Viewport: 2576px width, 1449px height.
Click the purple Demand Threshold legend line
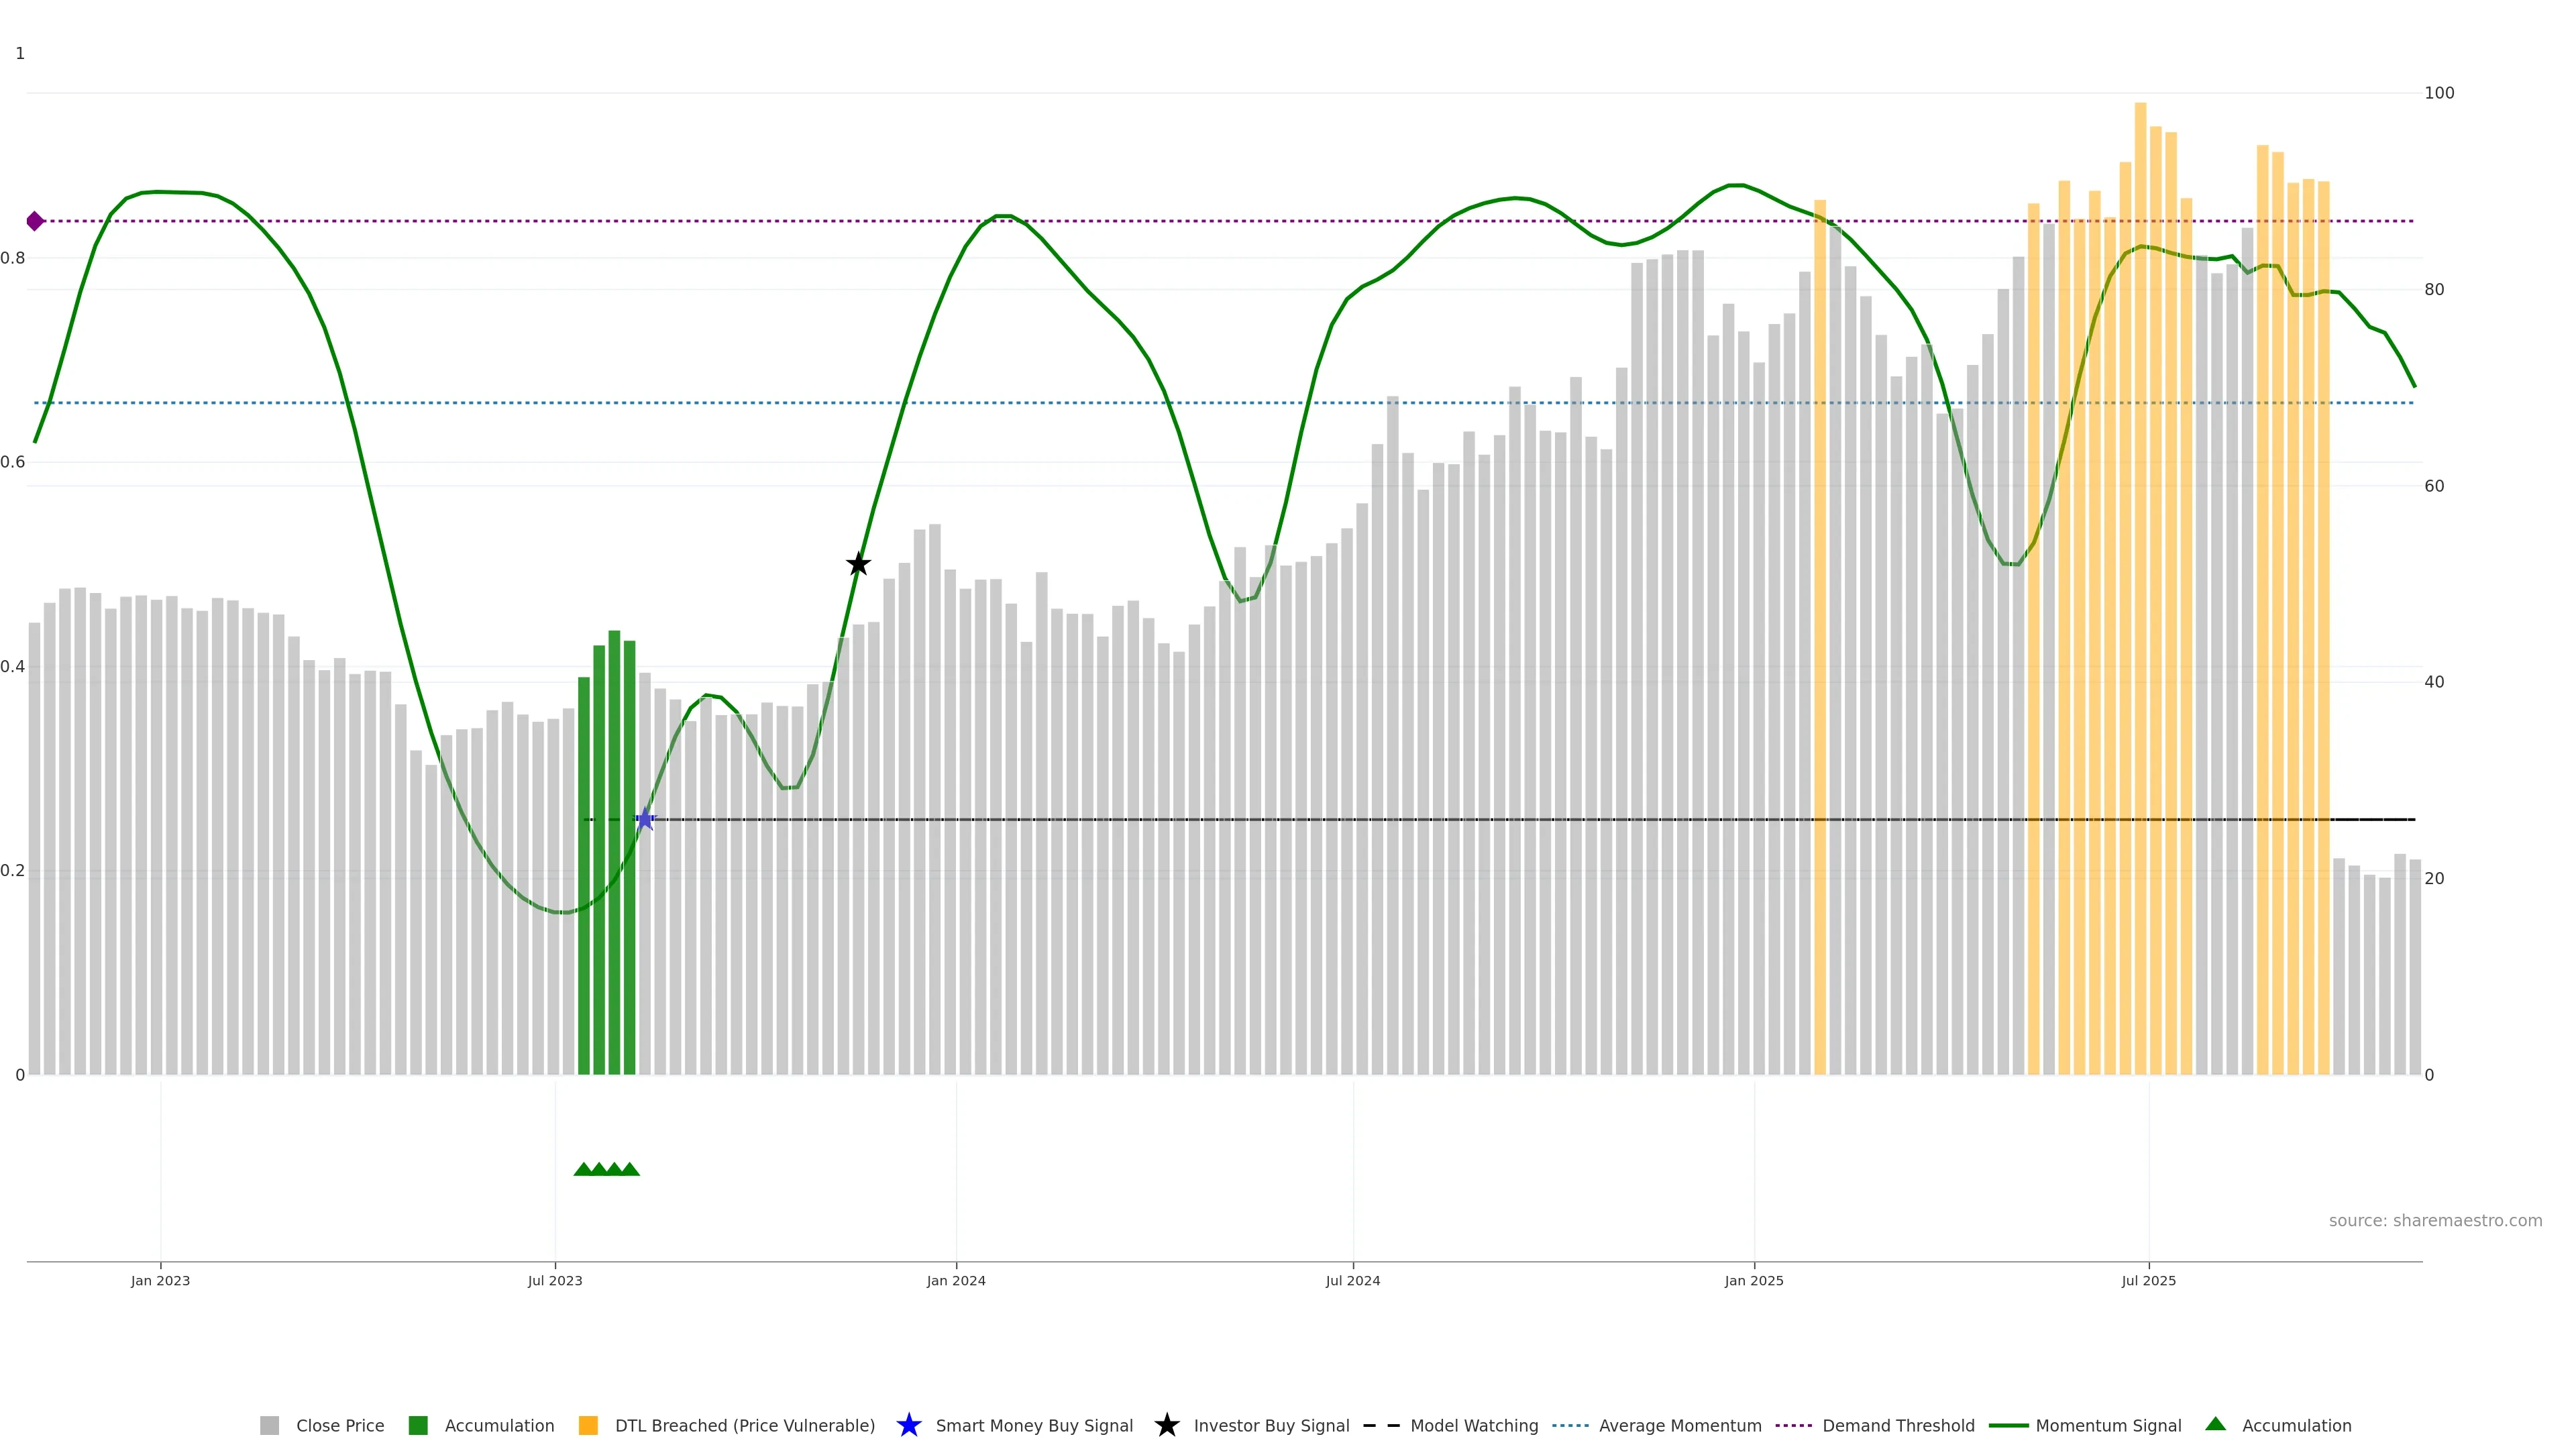[1793, 1425]
